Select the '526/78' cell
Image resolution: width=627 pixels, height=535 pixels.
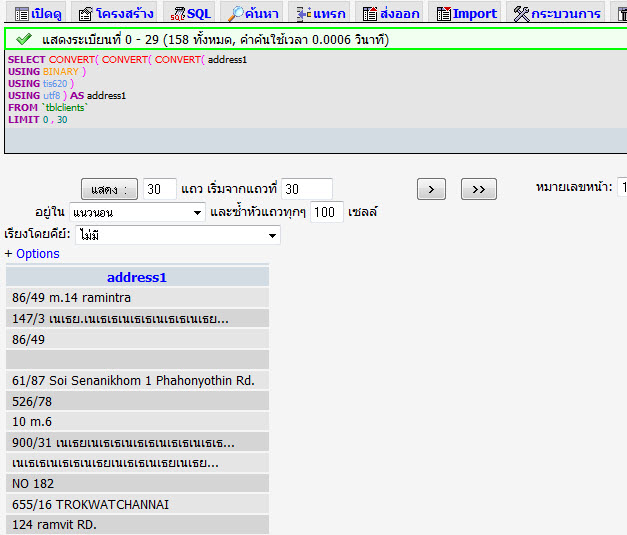click(x=138, y=401)
